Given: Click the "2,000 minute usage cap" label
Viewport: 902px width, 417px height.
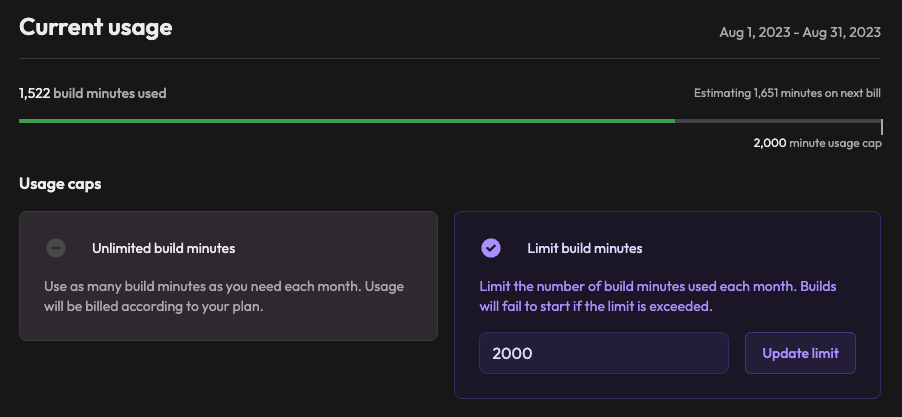Looking at the screenshot, I should tap(816, 143).
